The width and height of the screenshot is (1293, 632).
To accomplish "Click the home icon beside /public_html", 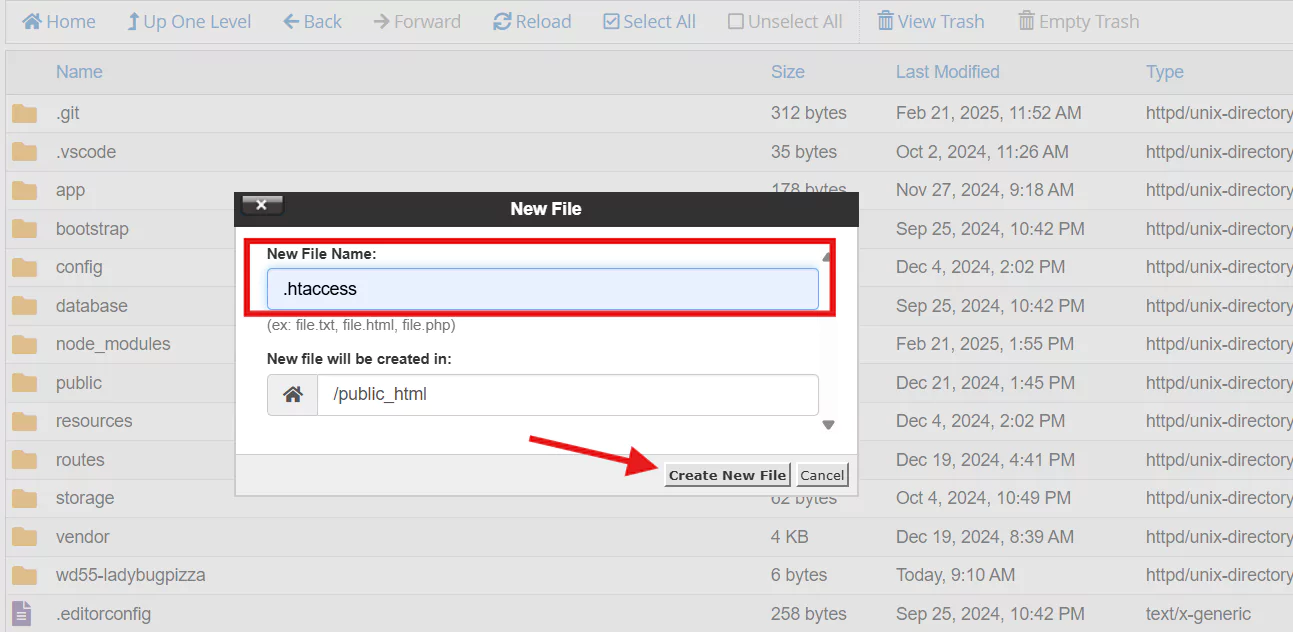I will [293, 395].
